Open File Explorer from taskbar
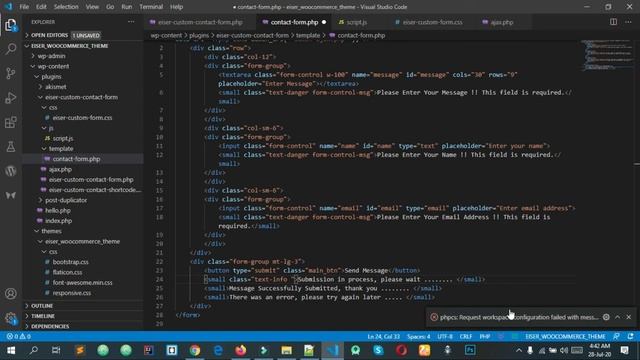This screenshot has height=360, width=640. [287, 350]
